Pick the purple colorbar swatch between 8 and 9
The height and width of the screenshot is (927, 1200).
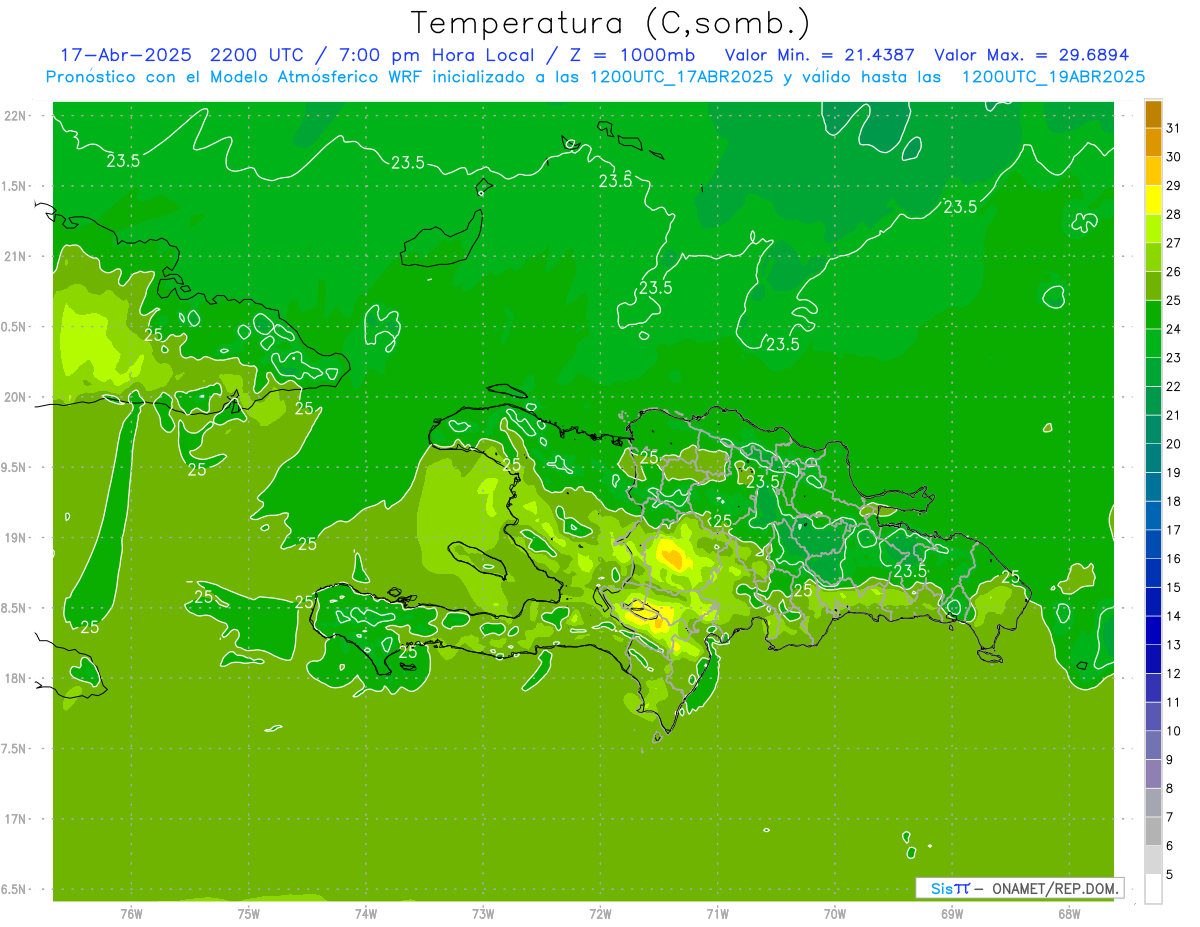pos(1154,774)
